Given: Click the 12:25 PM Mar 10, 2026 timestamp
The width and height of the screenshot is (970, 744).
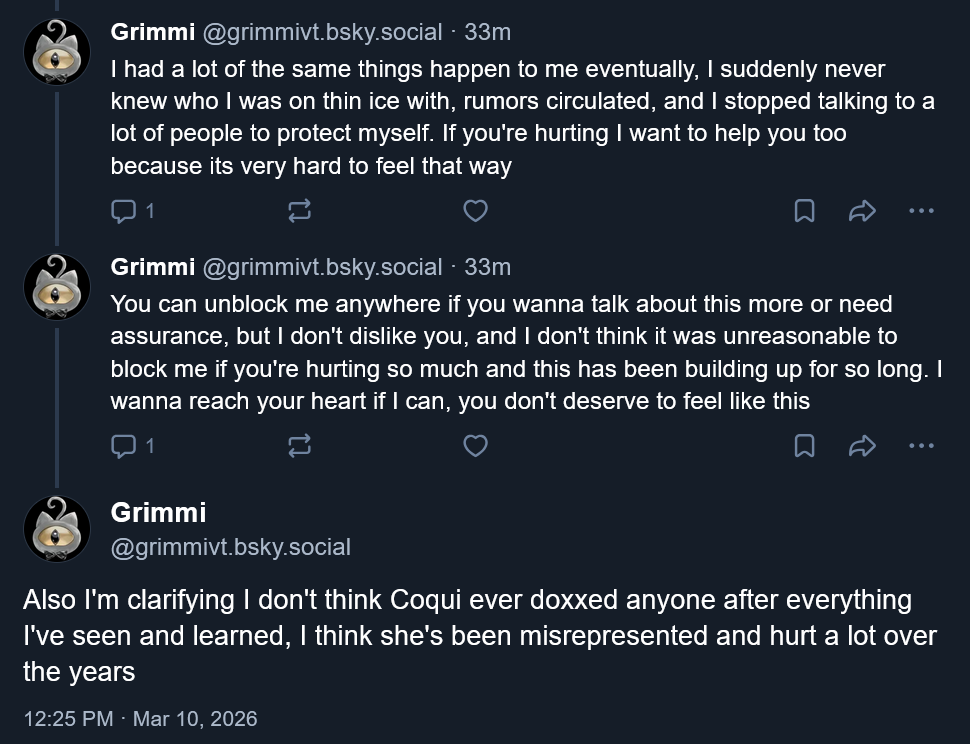Looking at the screenshot, I should click(x=140, y=719).
